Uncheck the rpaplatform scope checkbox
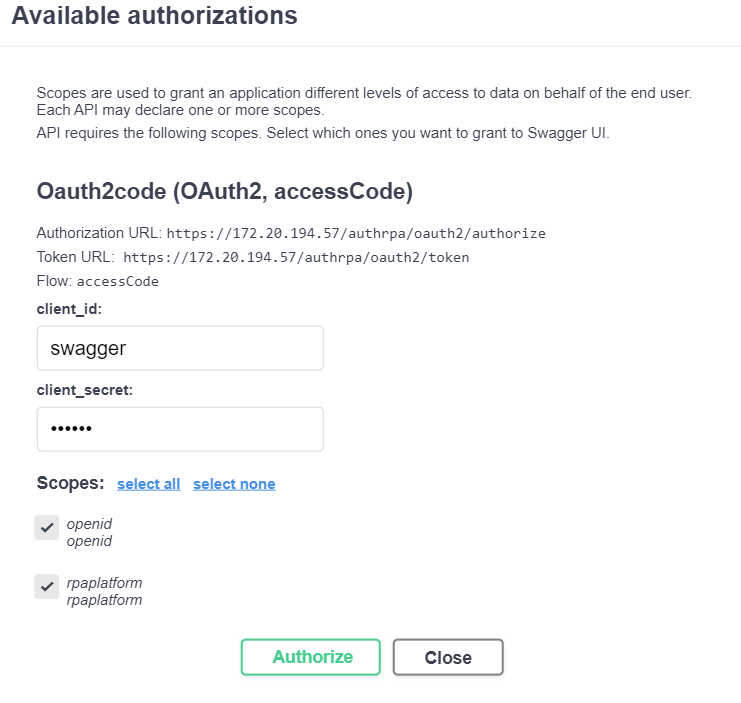741x703 pixels. pos(46,587)
